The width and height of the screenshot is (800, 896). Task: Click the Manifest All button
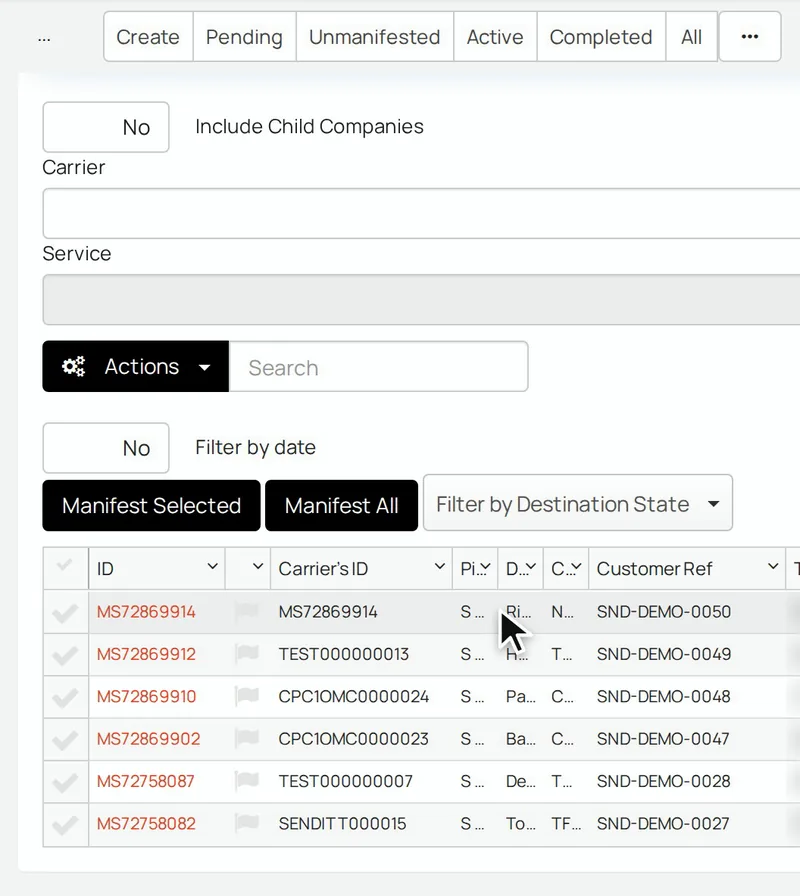(x=342, y=506)
